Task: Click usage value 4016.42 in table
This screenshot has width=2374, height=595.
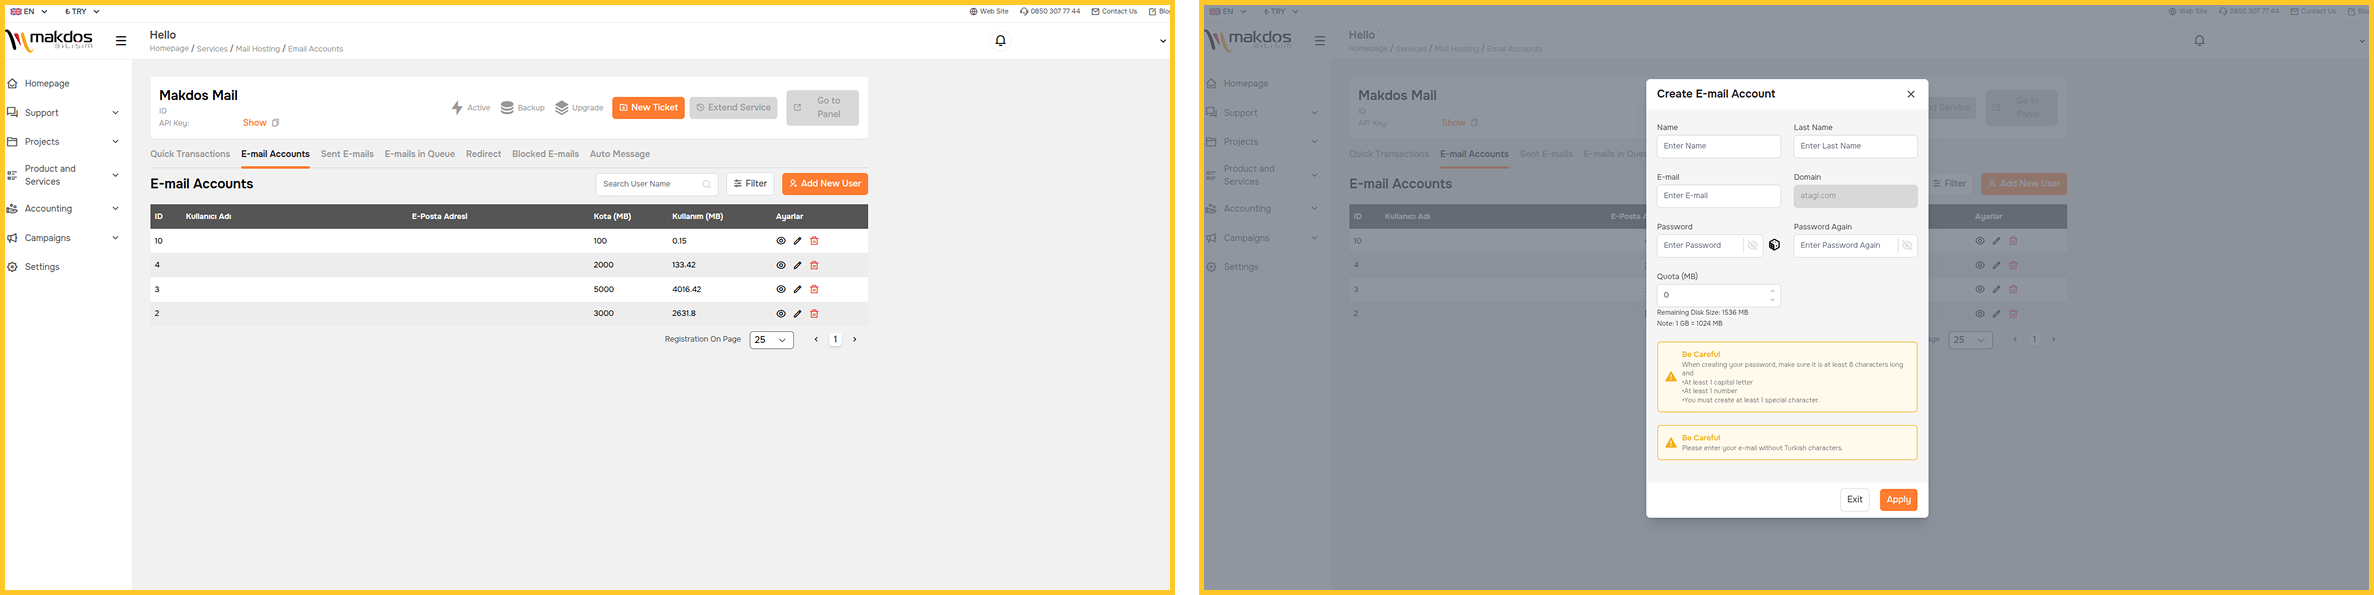Action: [x=686, y=289]
